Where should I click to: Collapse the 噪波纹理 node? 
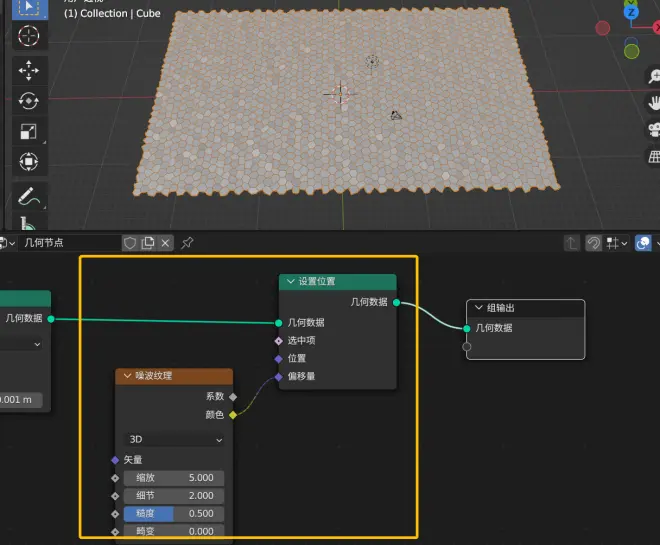point(127,376)
